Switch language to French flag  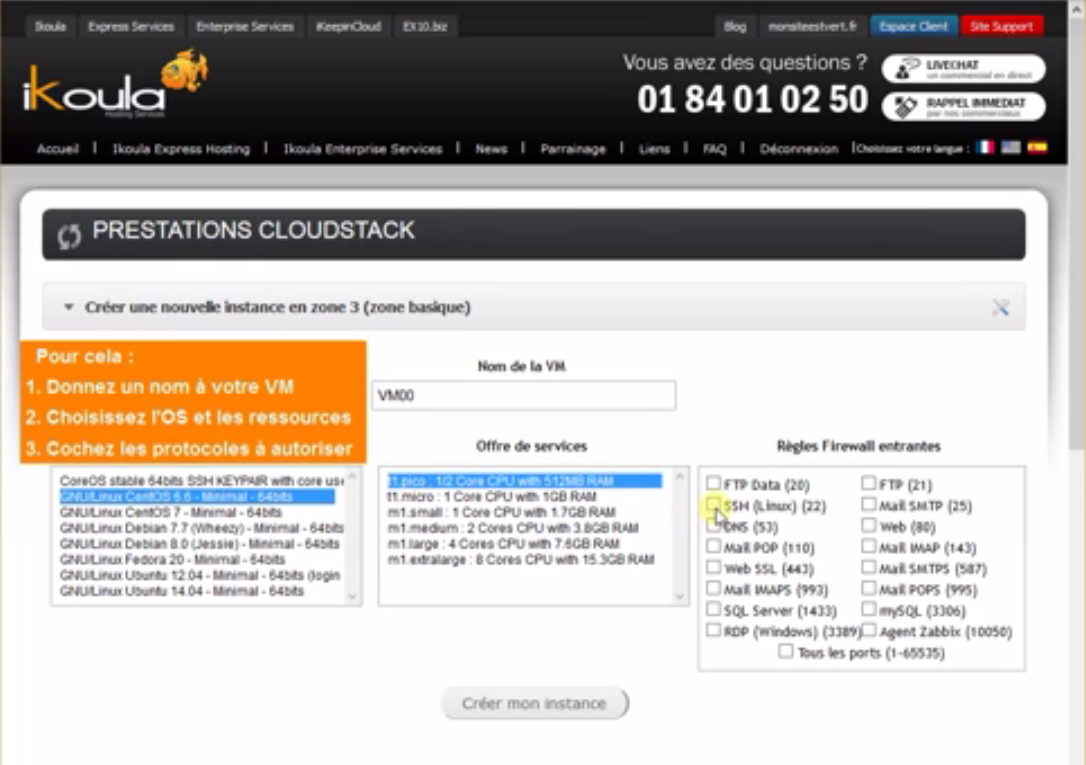[984, 147]
